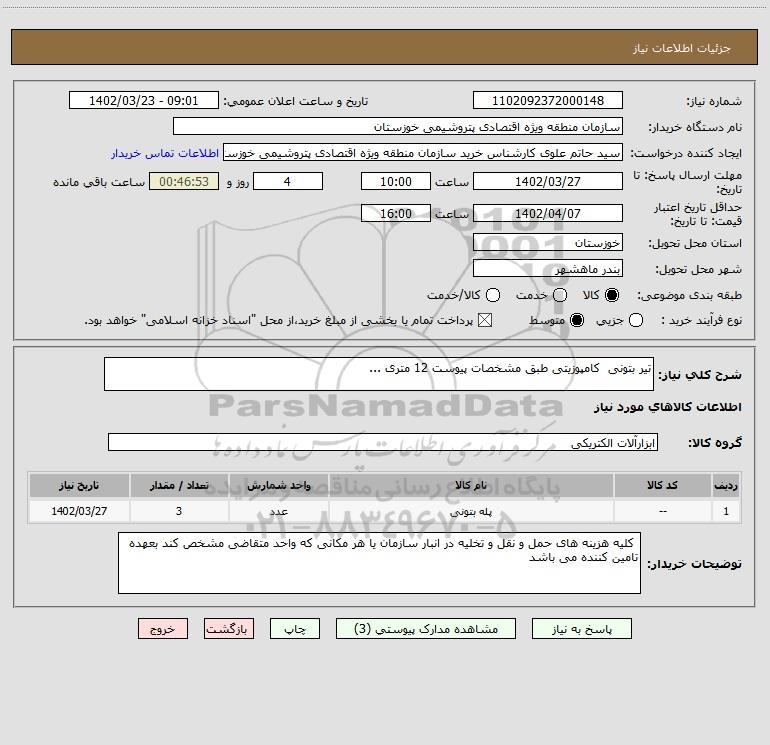Click the request creator name field
The image size is (770, 745).
point(423,152)
